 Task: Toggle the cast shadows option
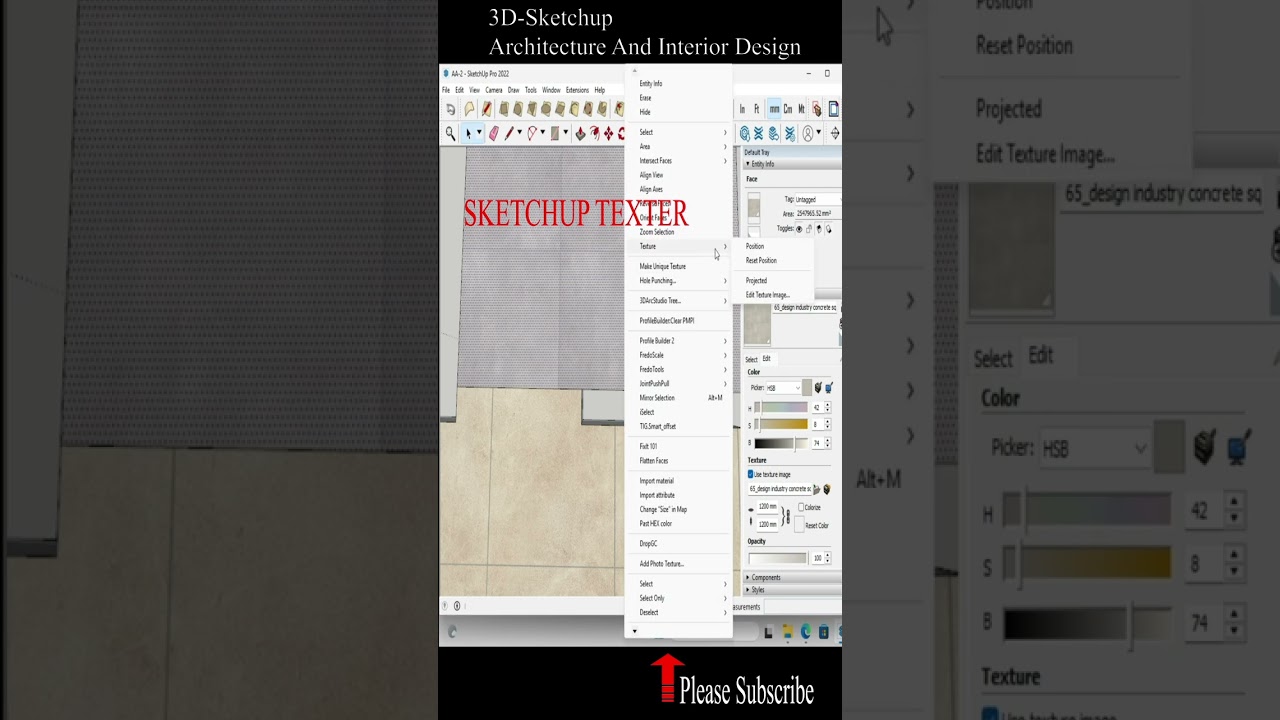click(819, 229)
